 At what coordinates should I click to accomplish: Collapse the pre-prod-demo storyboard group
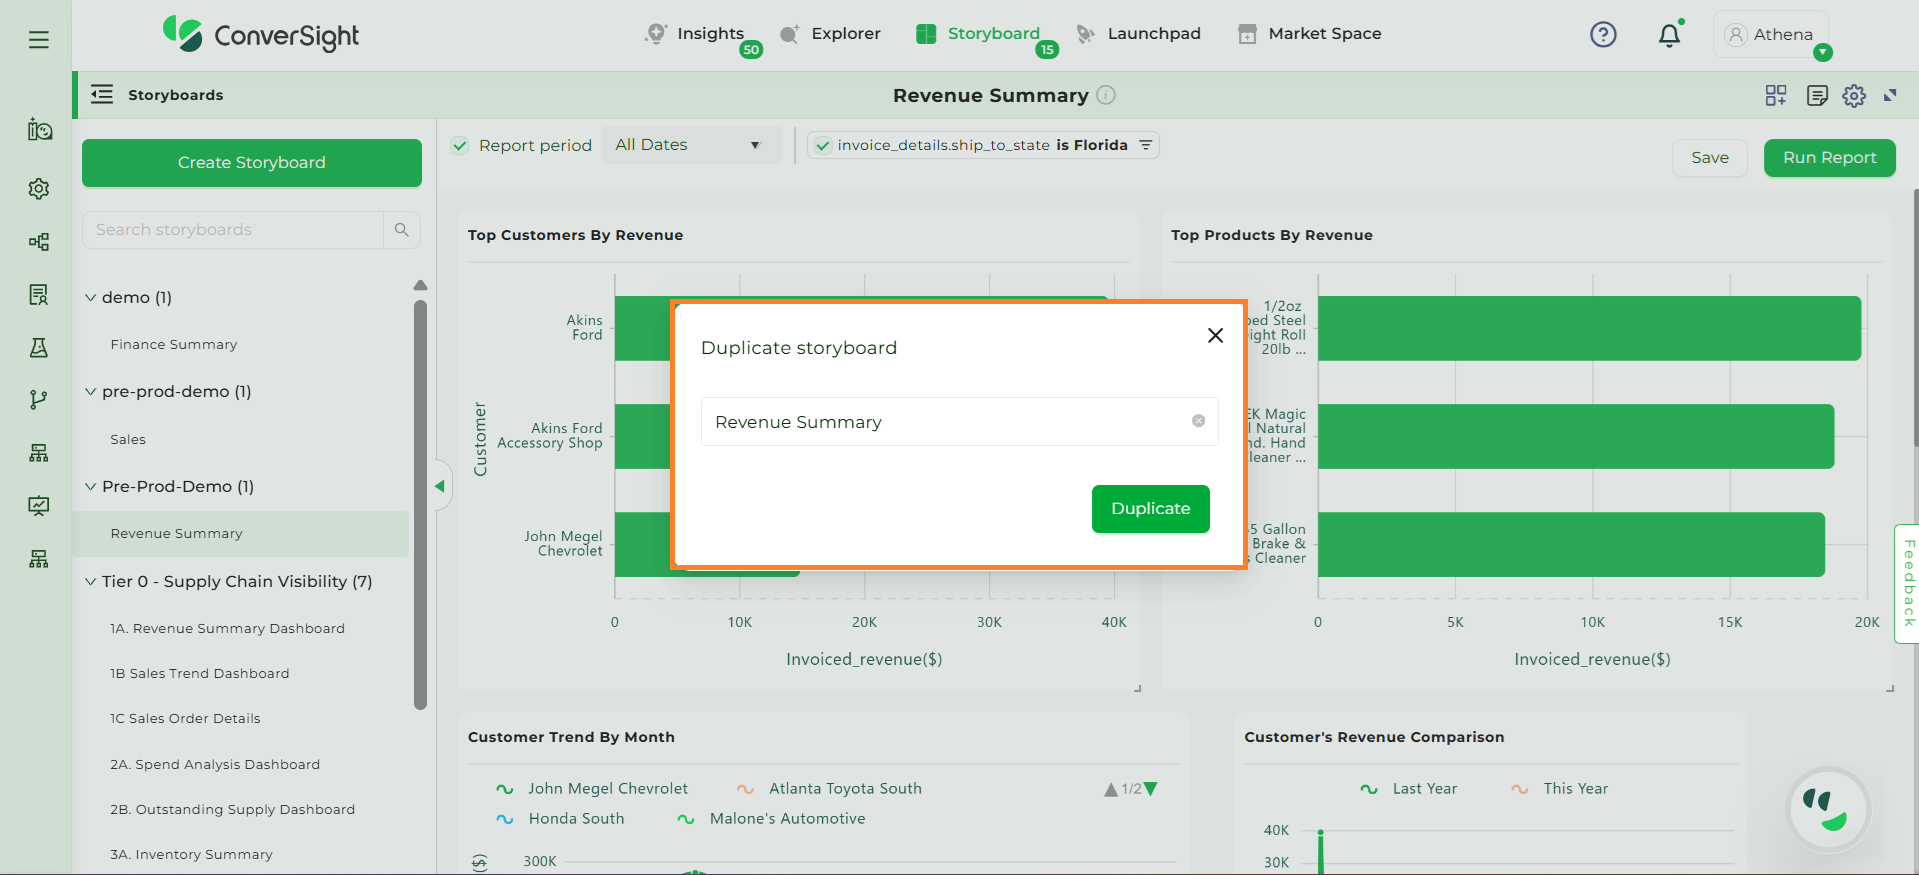click(x=91, y=392)
